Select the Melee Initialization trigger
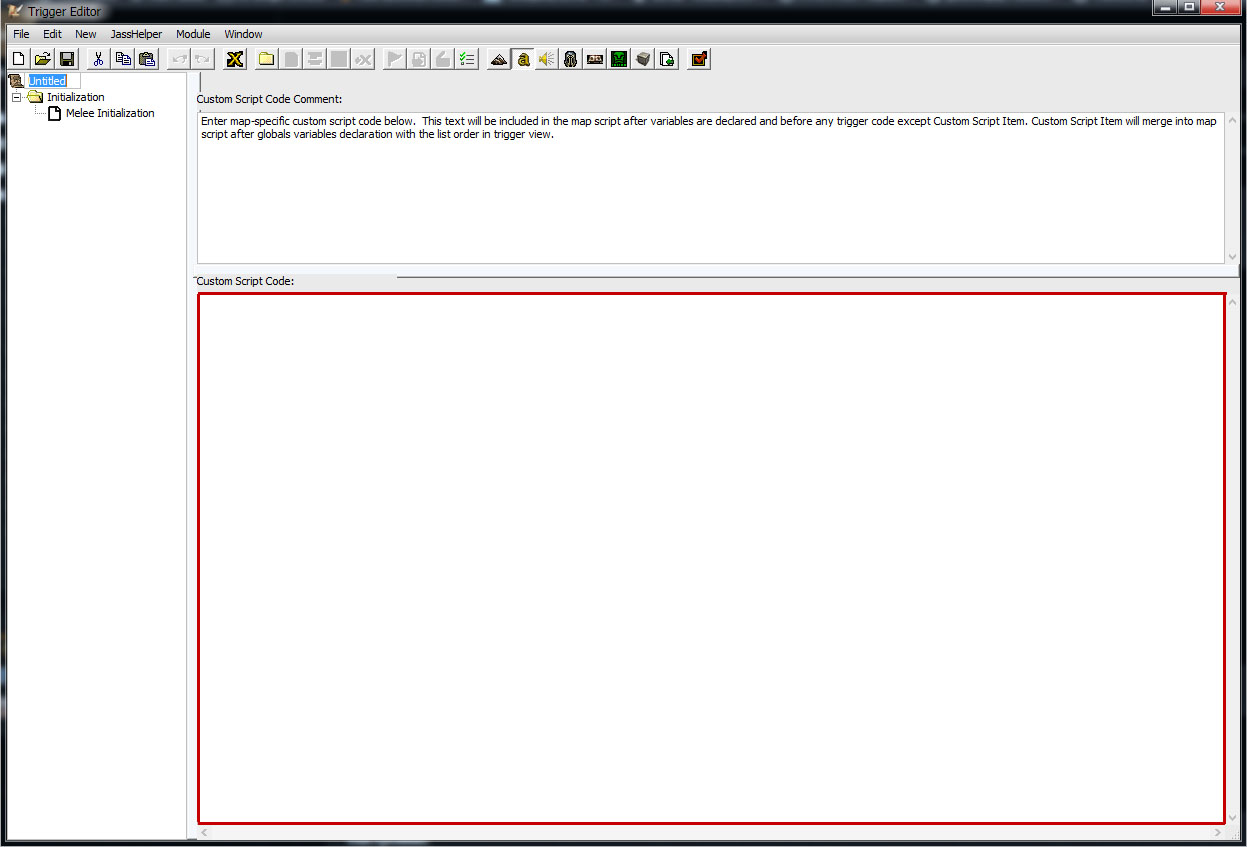1247x847 pixels. click(x=110, y=113)
